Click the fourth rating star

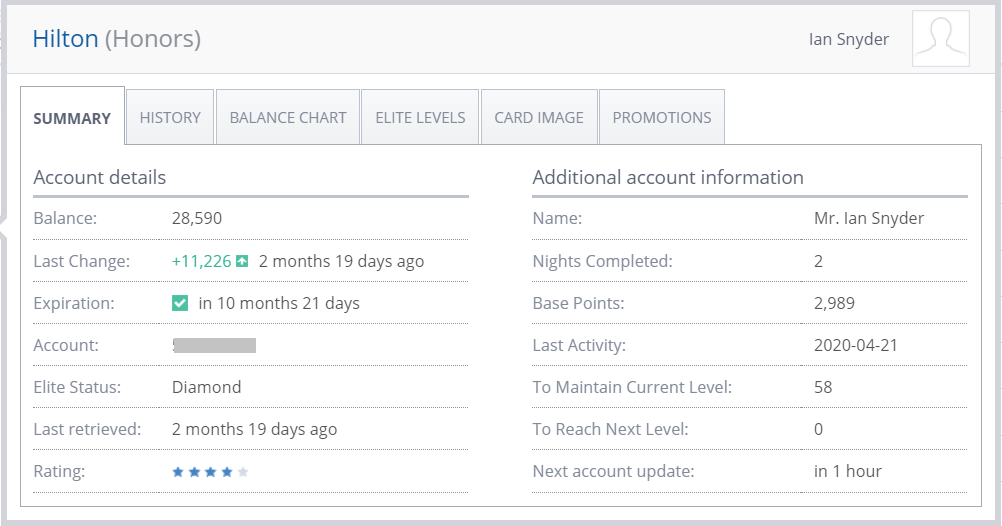coord(227,472)
